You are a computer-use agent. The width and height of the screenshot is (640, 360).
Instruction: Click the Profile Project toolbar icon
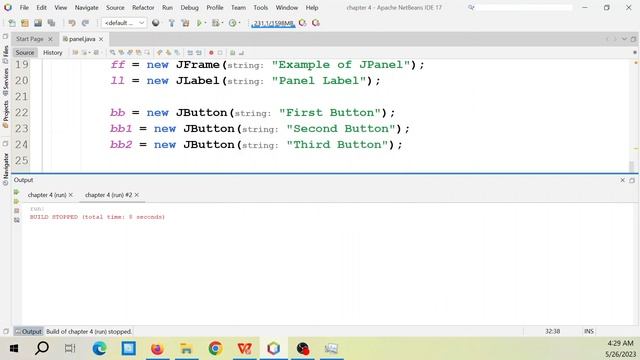232,23
